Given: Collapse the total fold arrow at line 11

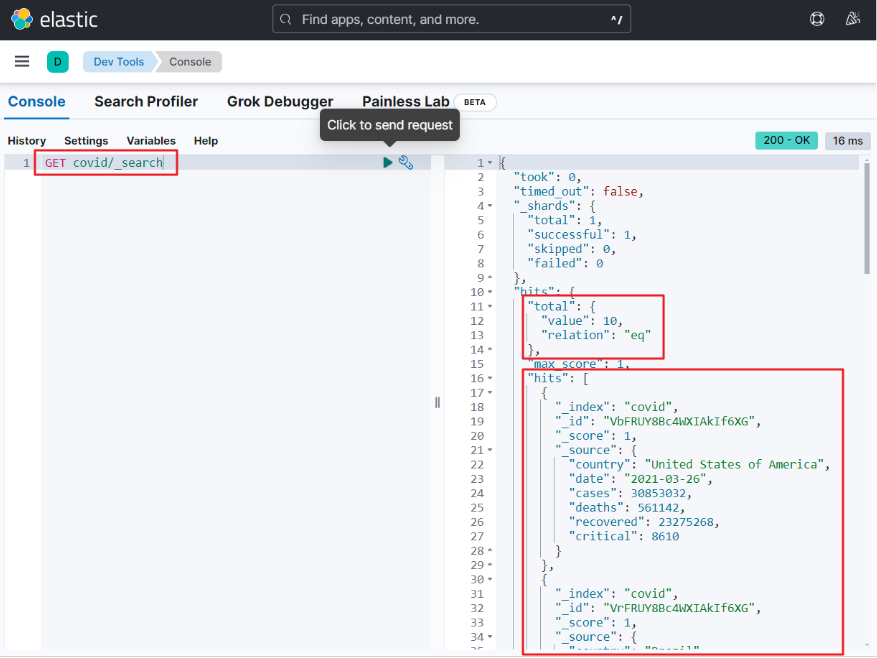Looking at the screenshot, I should point(490,307).
